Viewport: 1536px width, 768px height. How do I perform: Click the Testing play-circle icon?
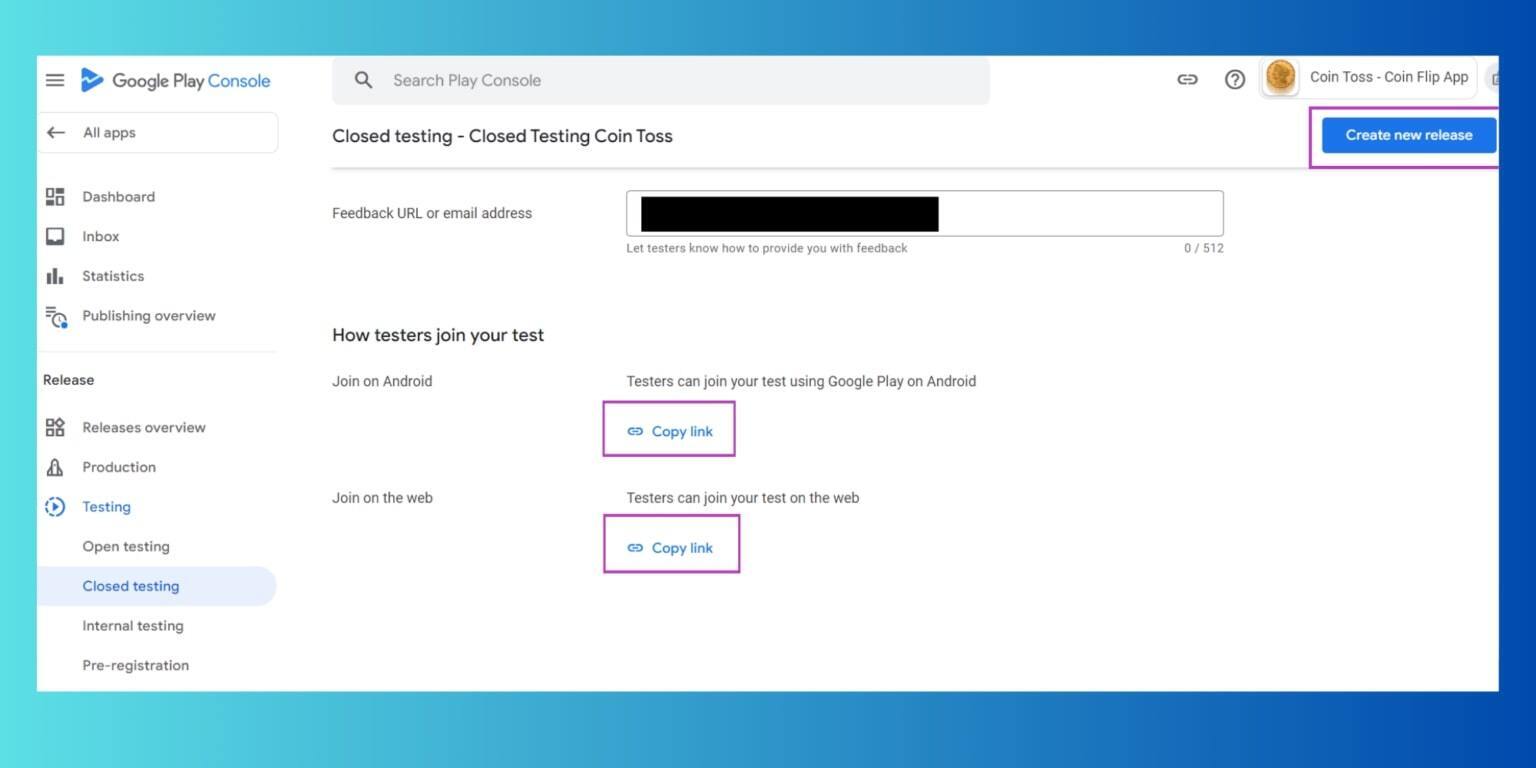tap(55, 507)
